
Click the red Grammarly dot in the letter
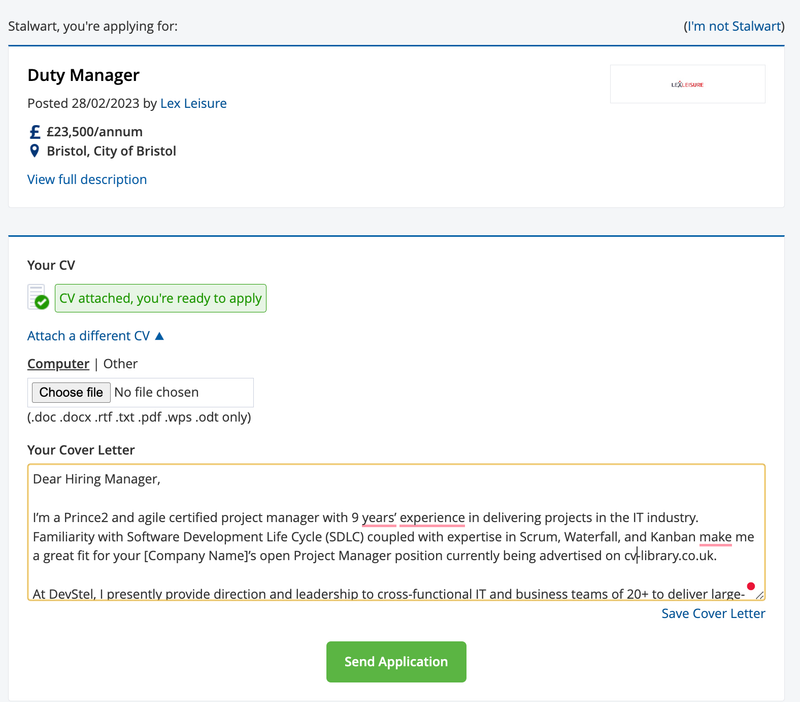[x=751, y=585]
